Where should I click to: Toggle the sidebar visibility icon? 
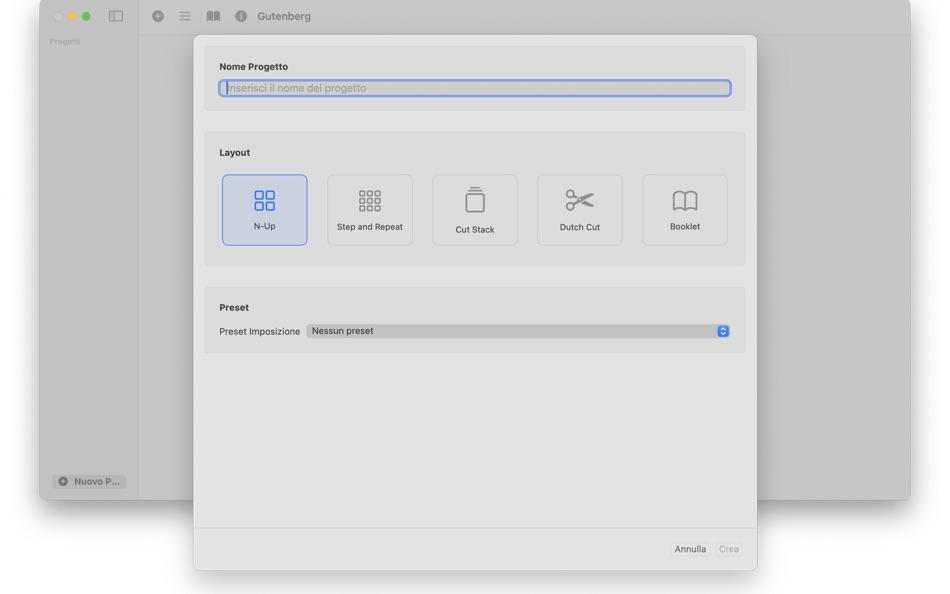(x=115, y=16)
